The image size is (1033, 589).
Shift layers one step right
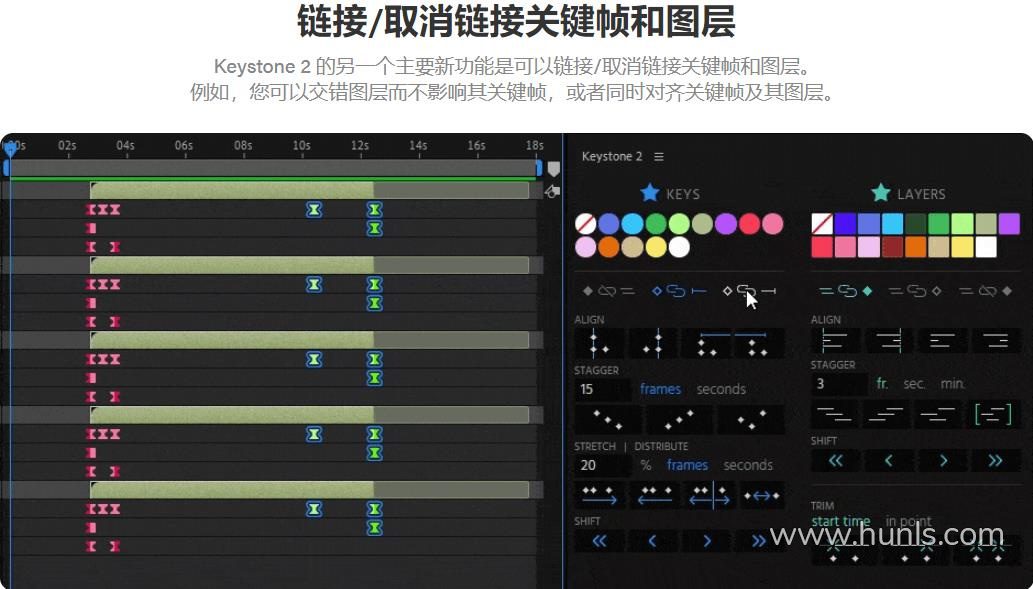pyautogui.click(x=943, y=461)
